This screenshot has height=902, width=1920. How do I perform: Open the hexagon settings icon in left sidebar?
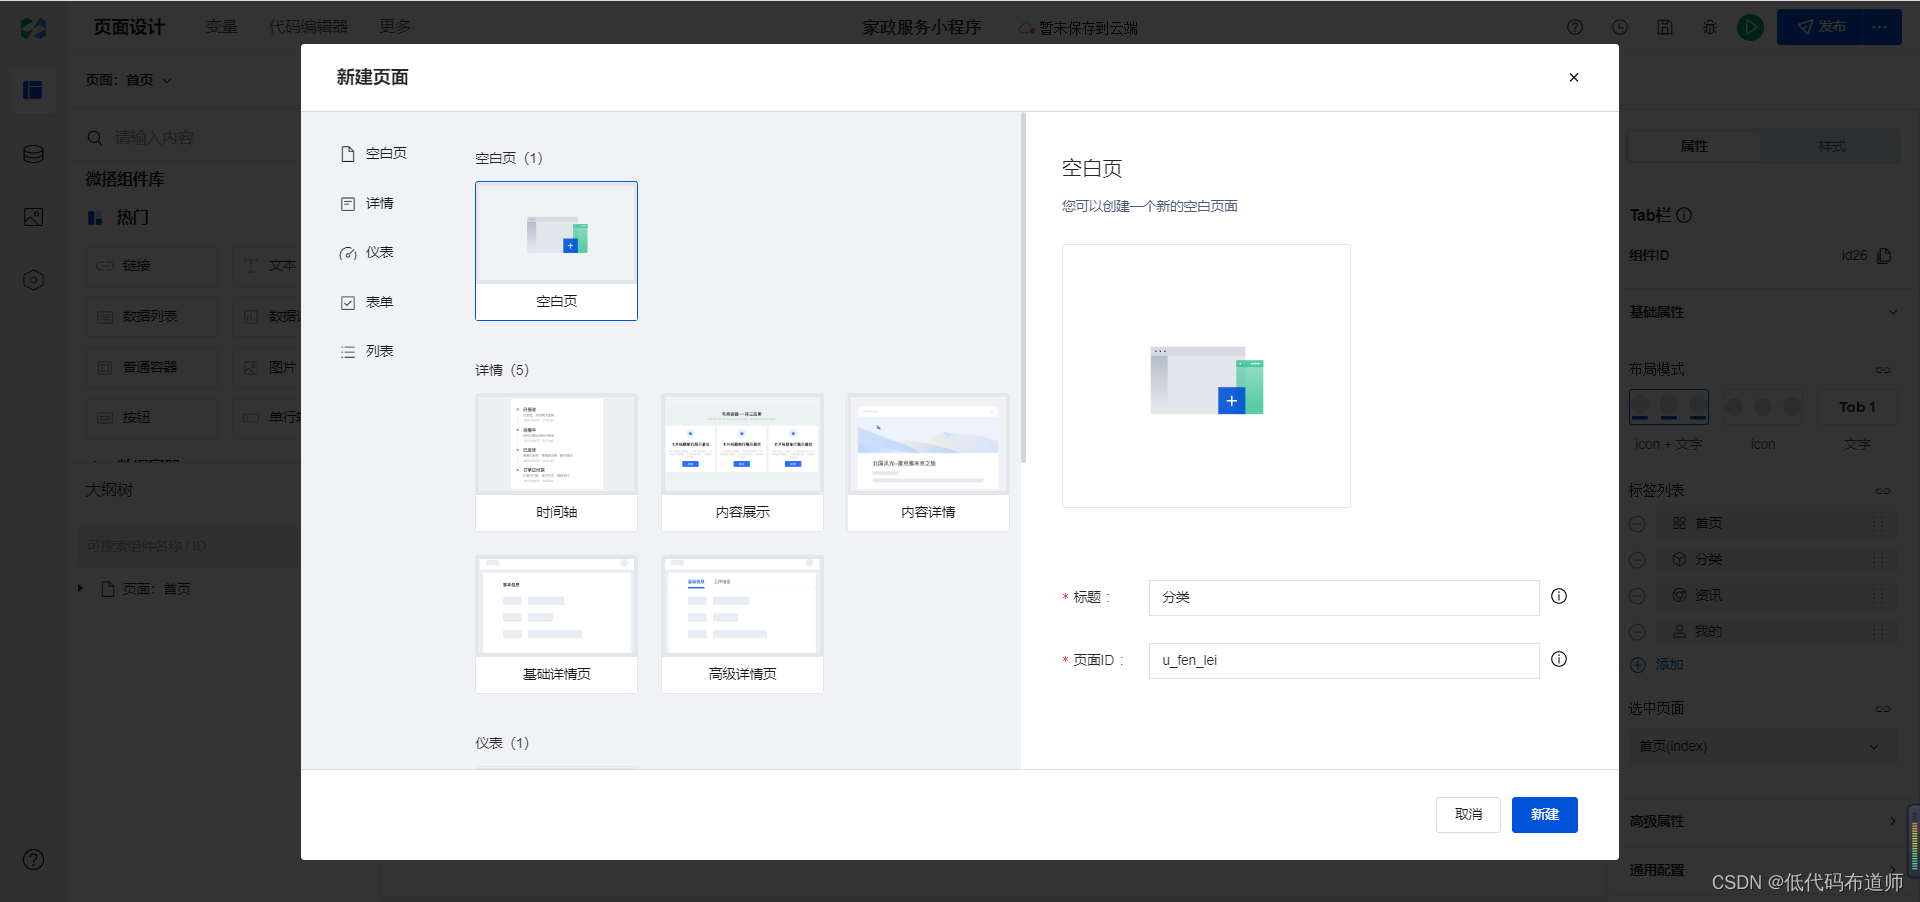tap(33, 280)
